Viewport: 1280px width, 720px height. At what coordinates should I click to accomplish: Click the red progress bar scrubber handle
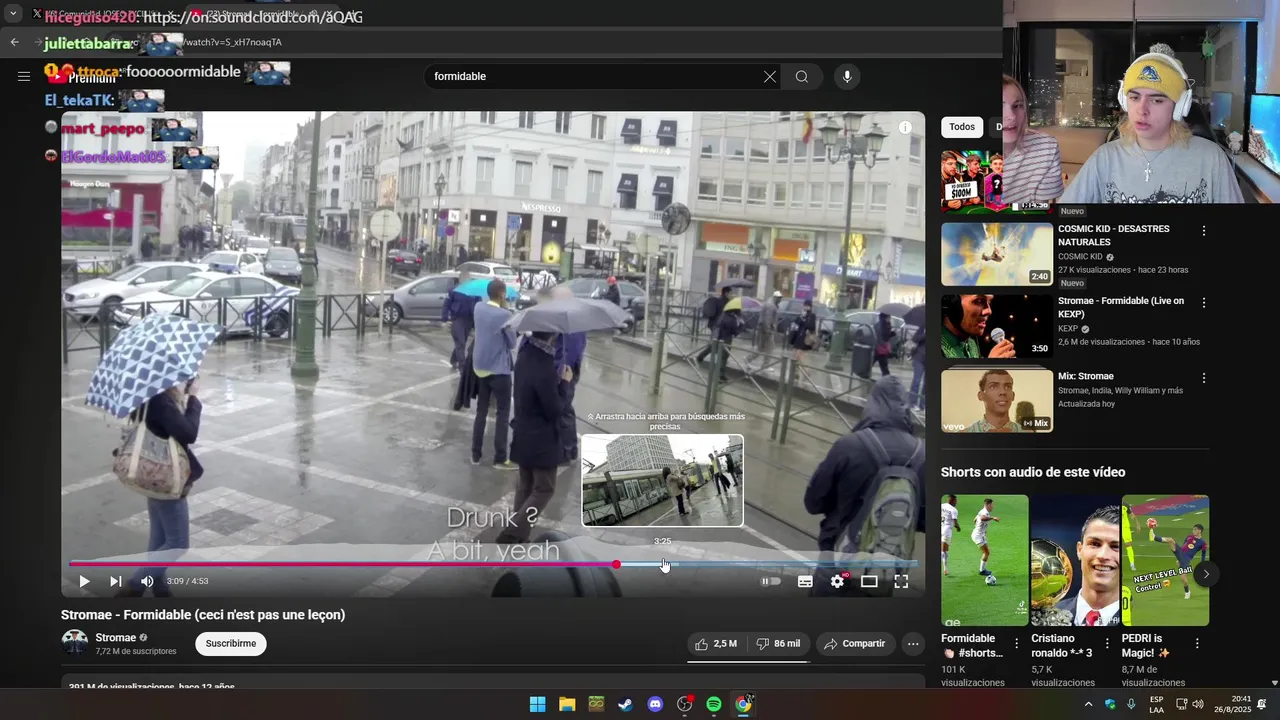(616, 564)
